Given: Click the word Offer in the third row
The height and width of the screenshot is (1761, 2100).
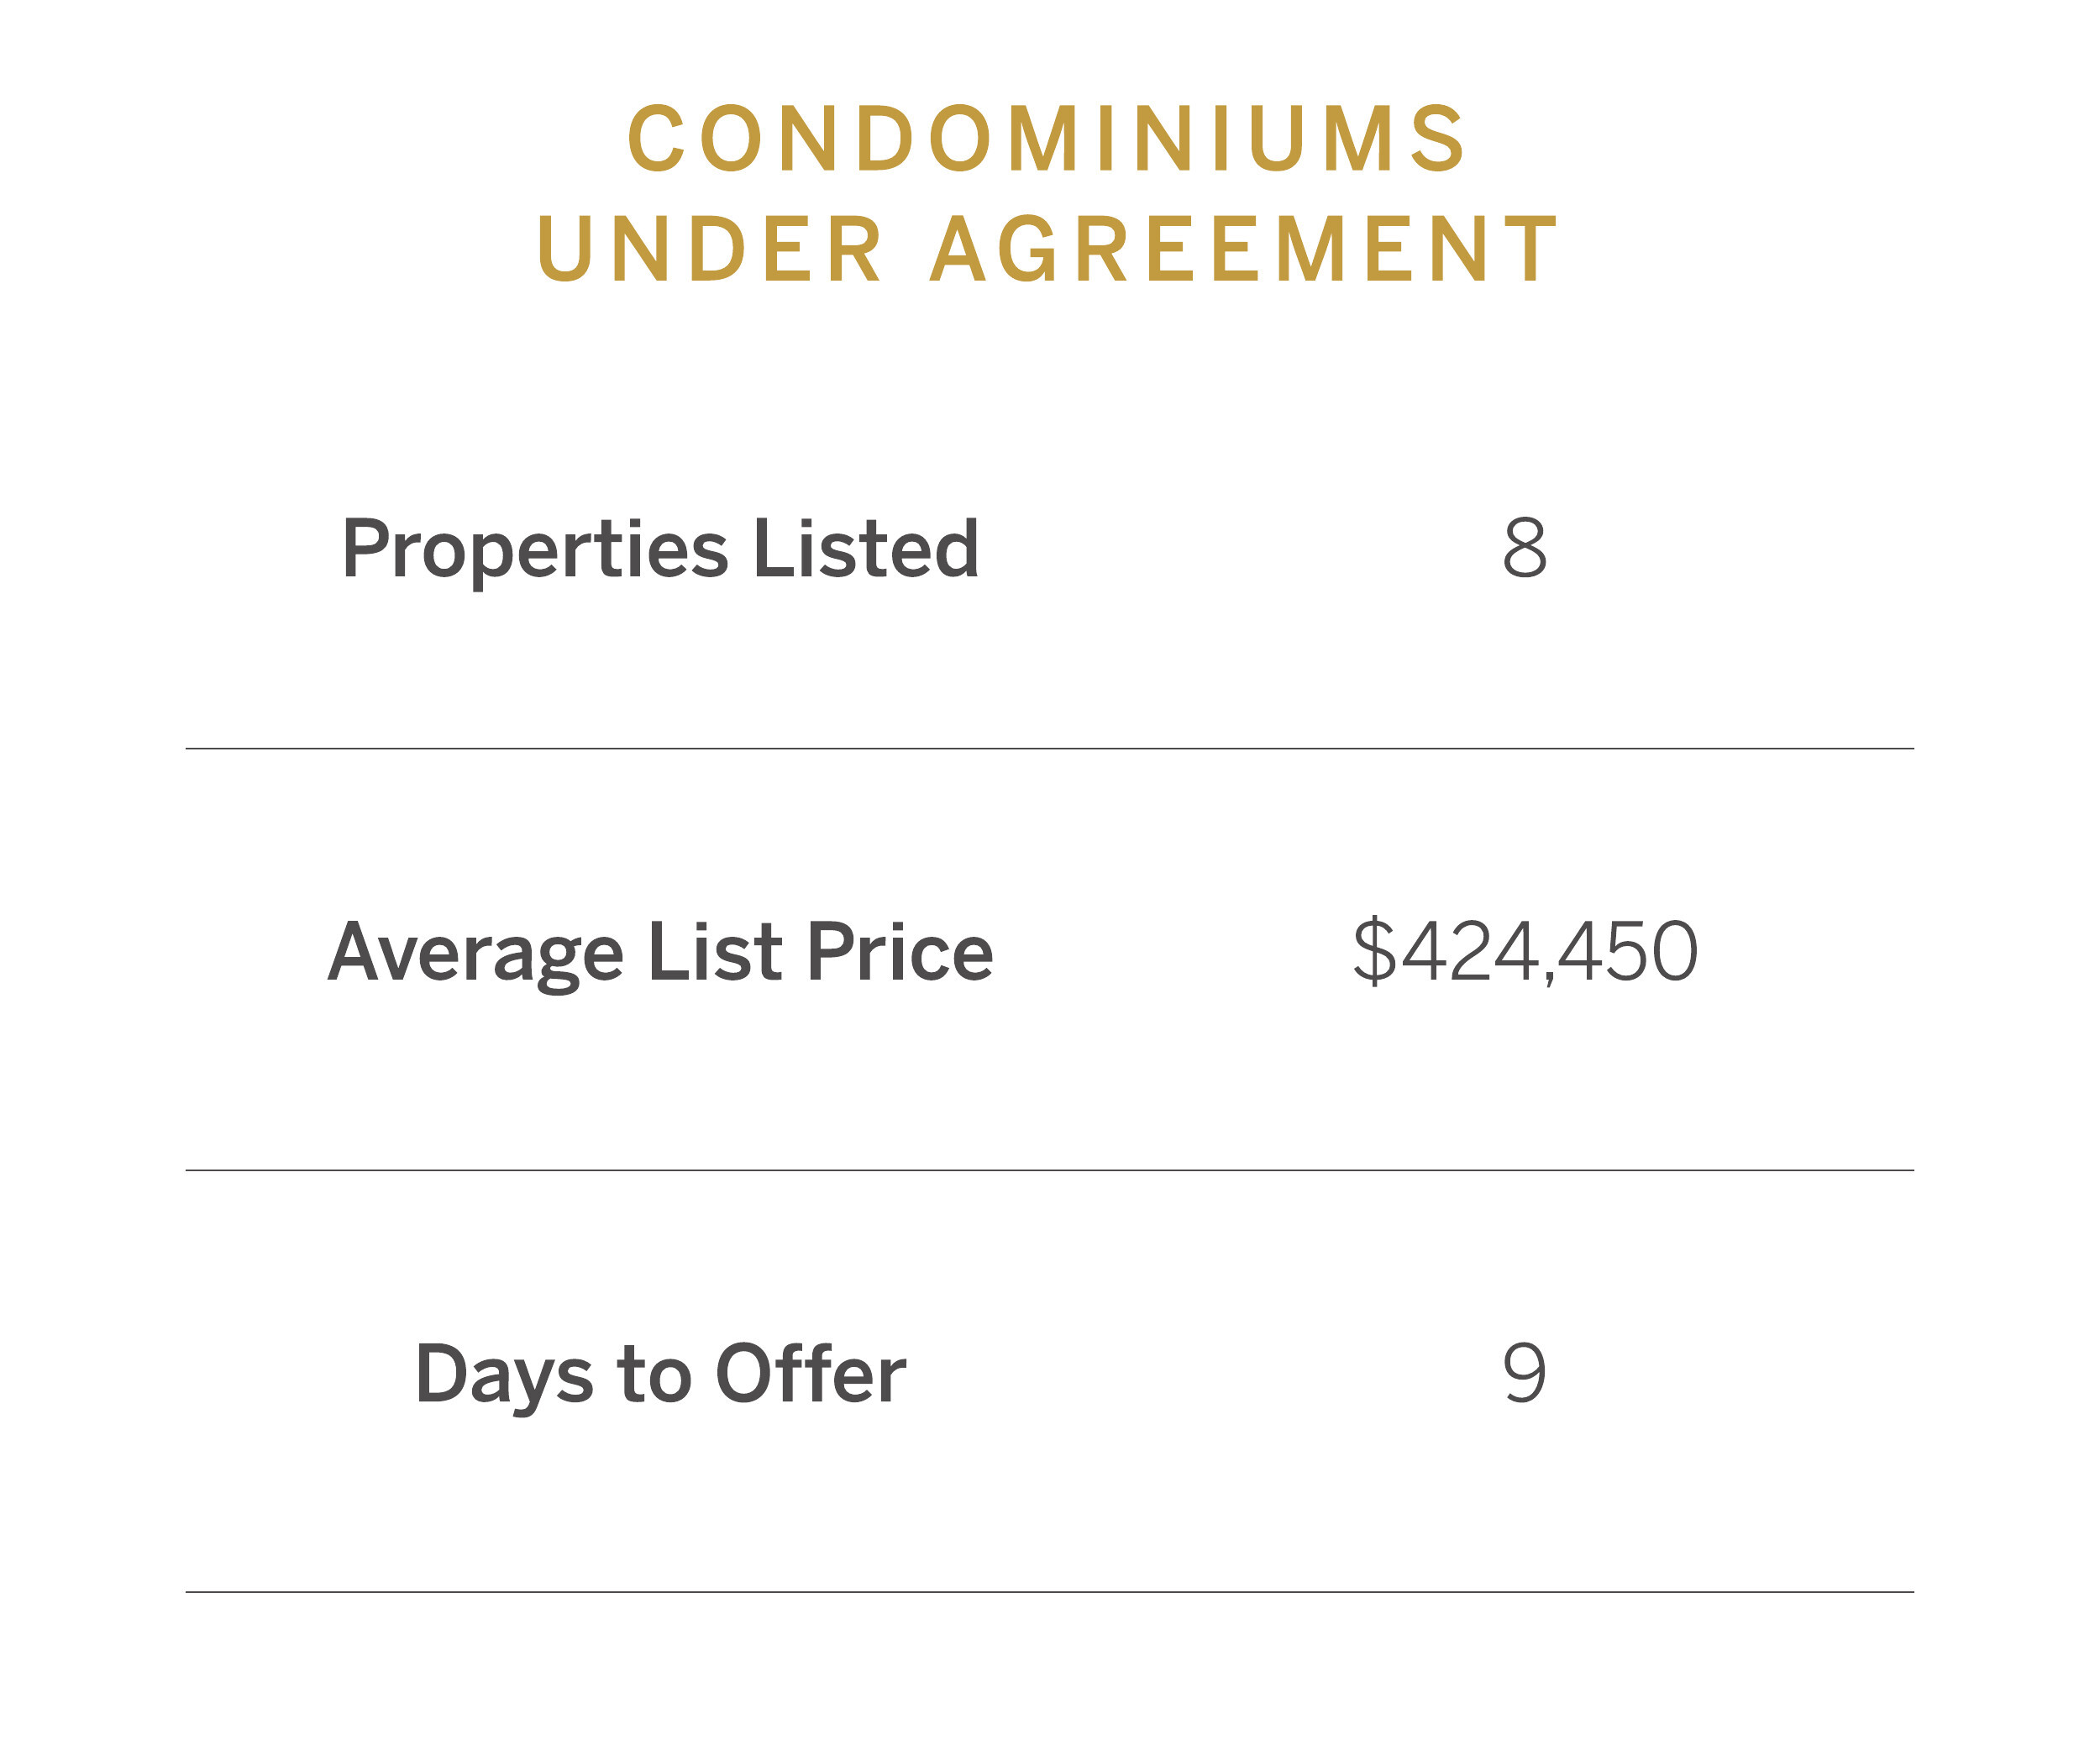Looking at the screenshot, I should [x=811, y=1374].
